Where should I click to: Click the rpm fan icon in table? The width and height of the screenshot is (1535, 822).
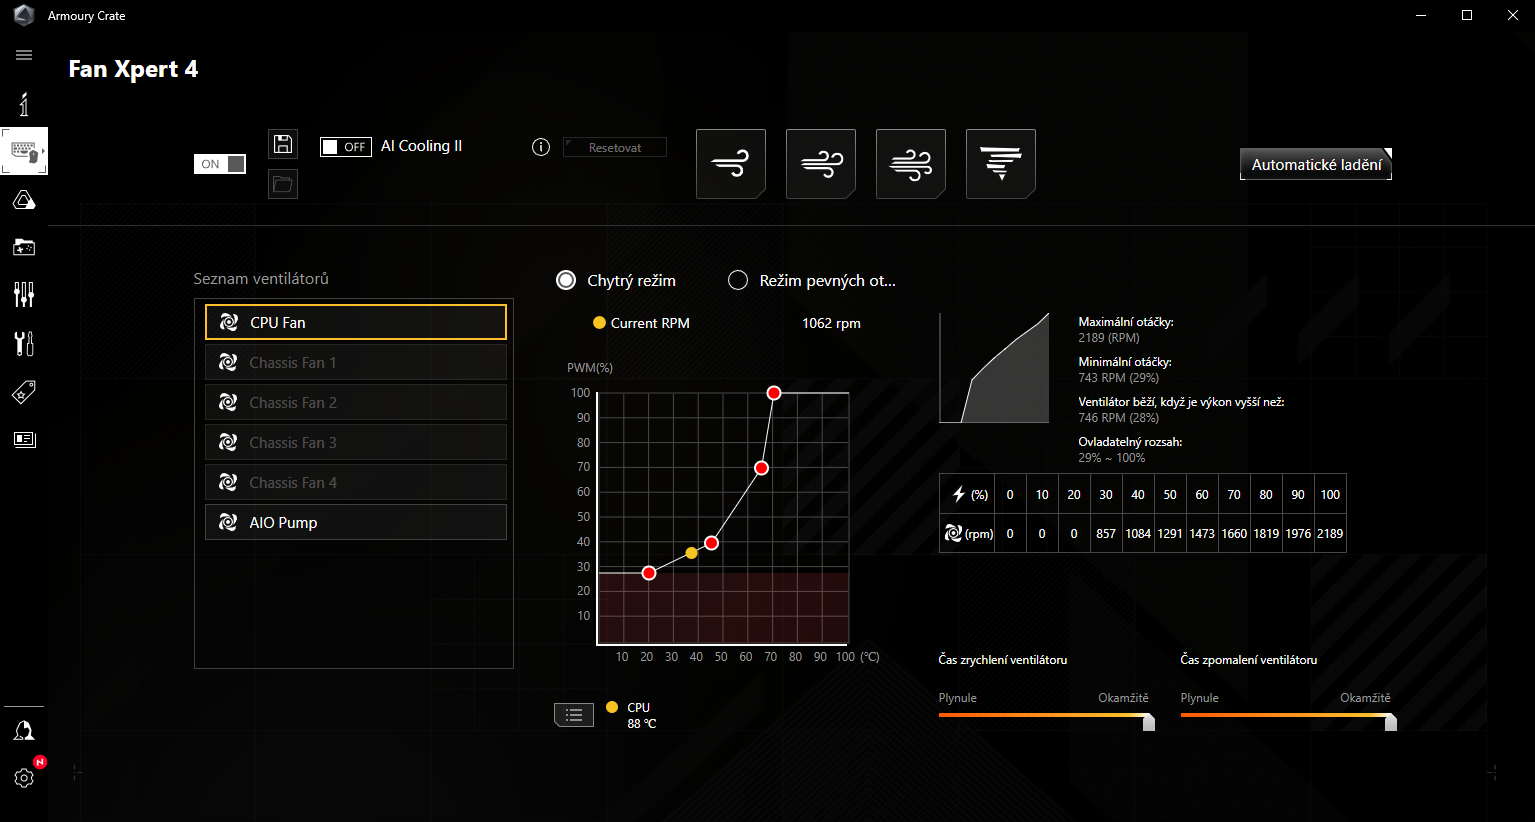point(953,533)
